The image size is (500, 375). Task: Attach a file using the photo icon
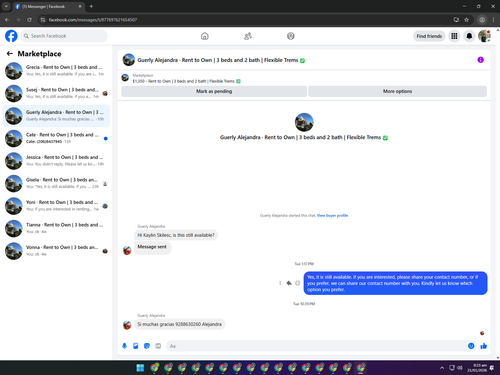click(x=136, y=346)
